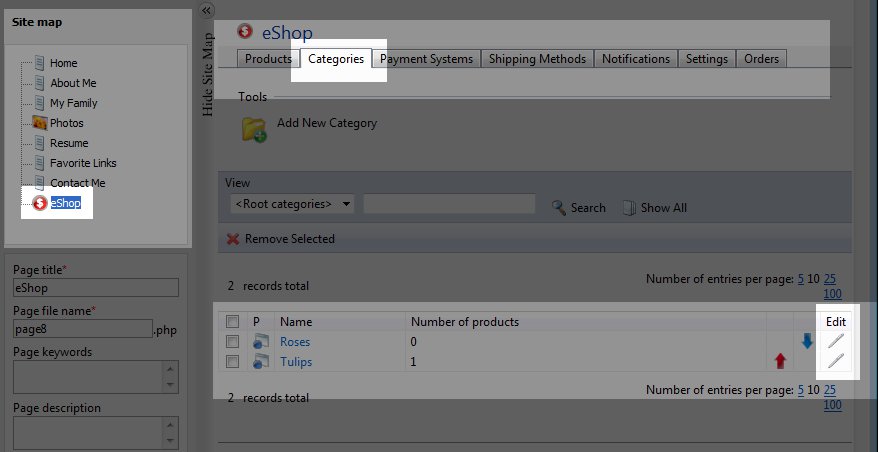Click the Show All button
Screen dimensions: 878x452
654,208
